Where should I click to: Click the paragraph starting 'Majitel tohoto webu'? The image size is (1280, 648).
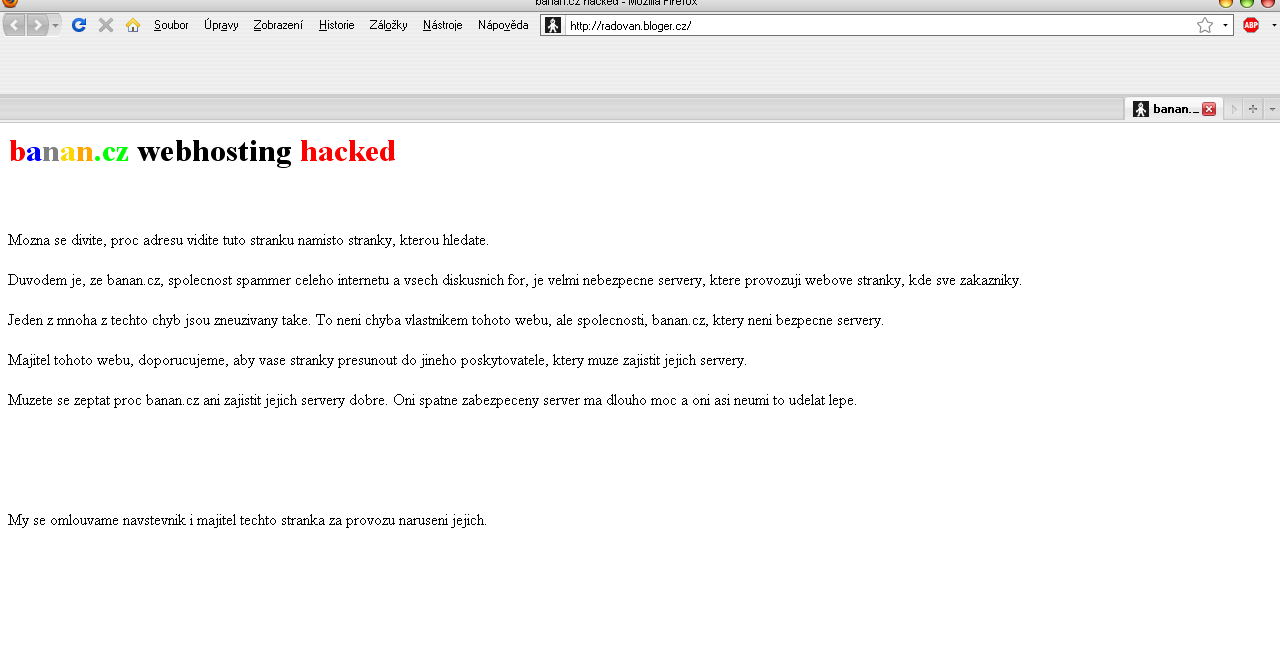tap(377, 360)
